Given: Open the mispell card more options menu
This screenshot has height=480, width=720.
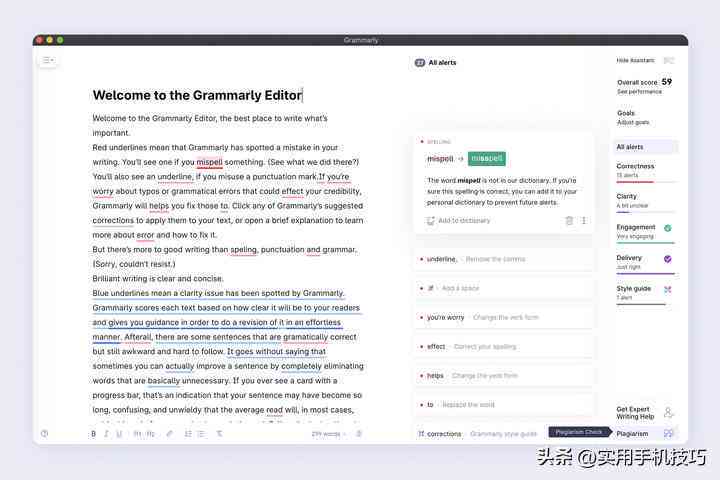Looking at the screenshot, I should 584,221.
